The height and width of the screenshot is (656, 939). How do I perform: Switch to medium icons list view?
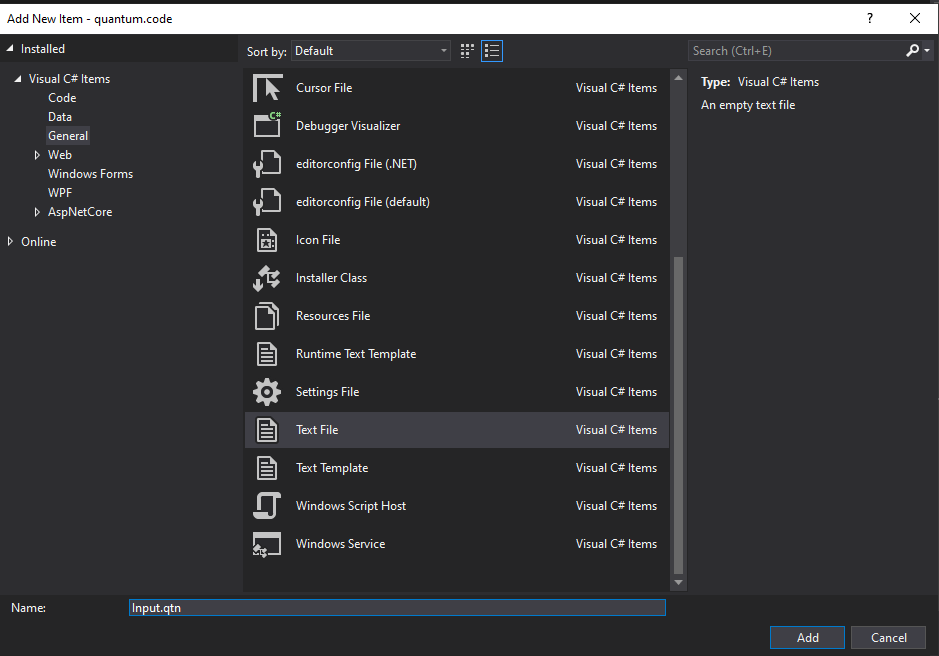click(x=491, y=51)
